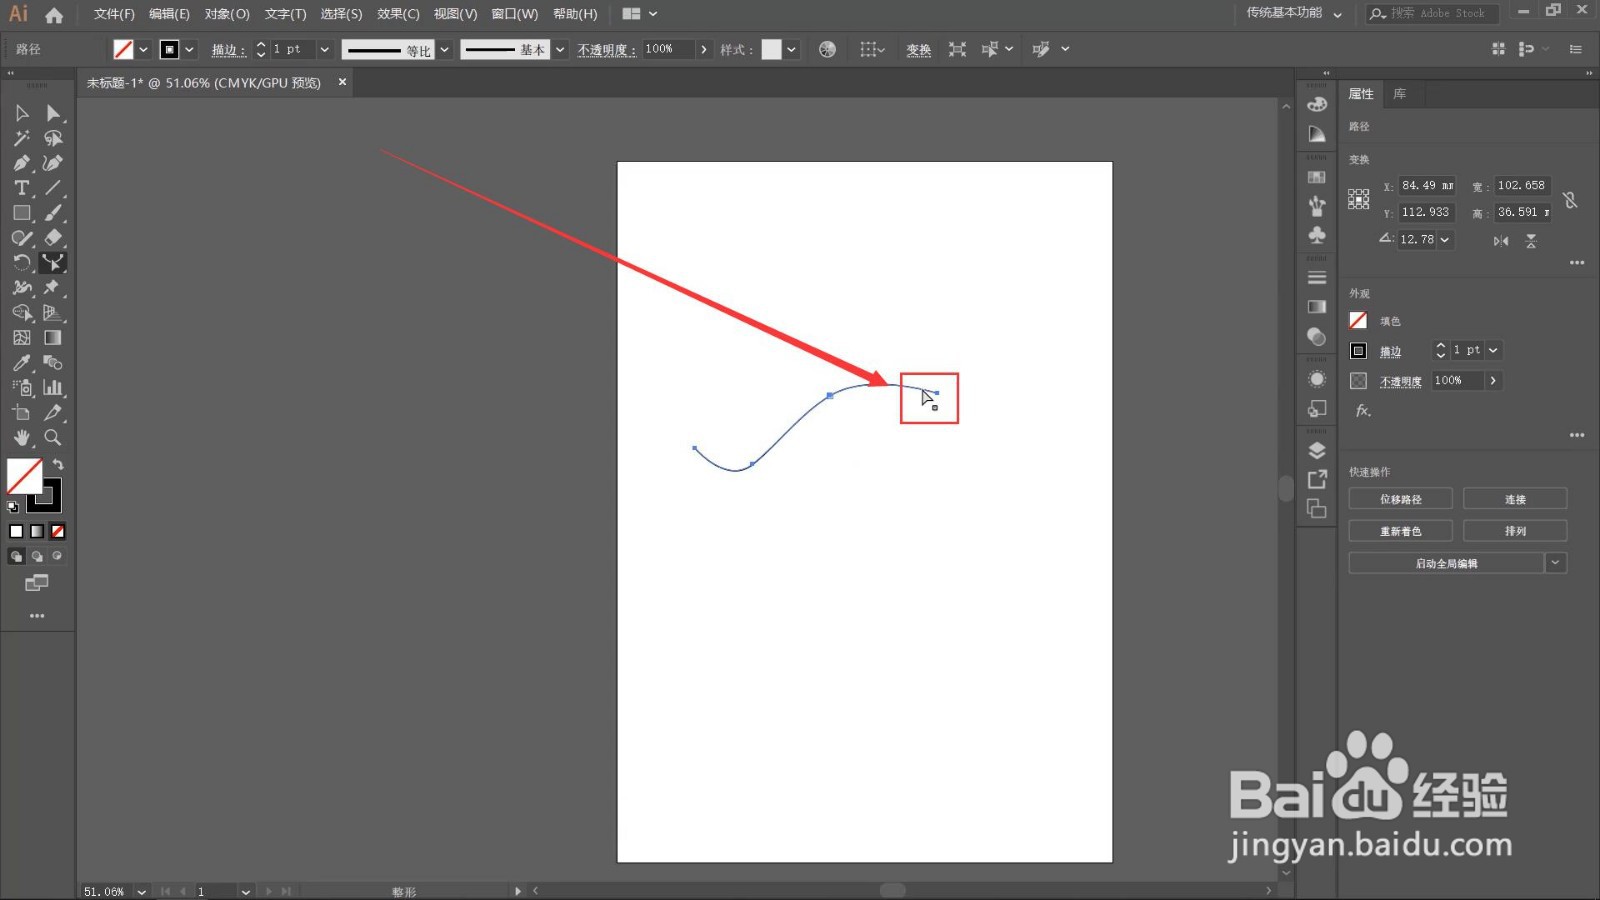This screenshot has height=900, width=1600.
Task: Open the 编辑(E) menu
Action: tap(169, 14)
